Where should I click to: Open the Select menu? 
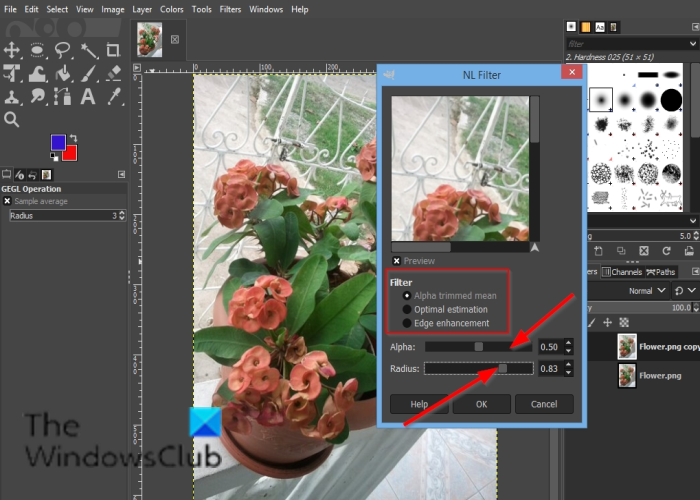point(57,9)
